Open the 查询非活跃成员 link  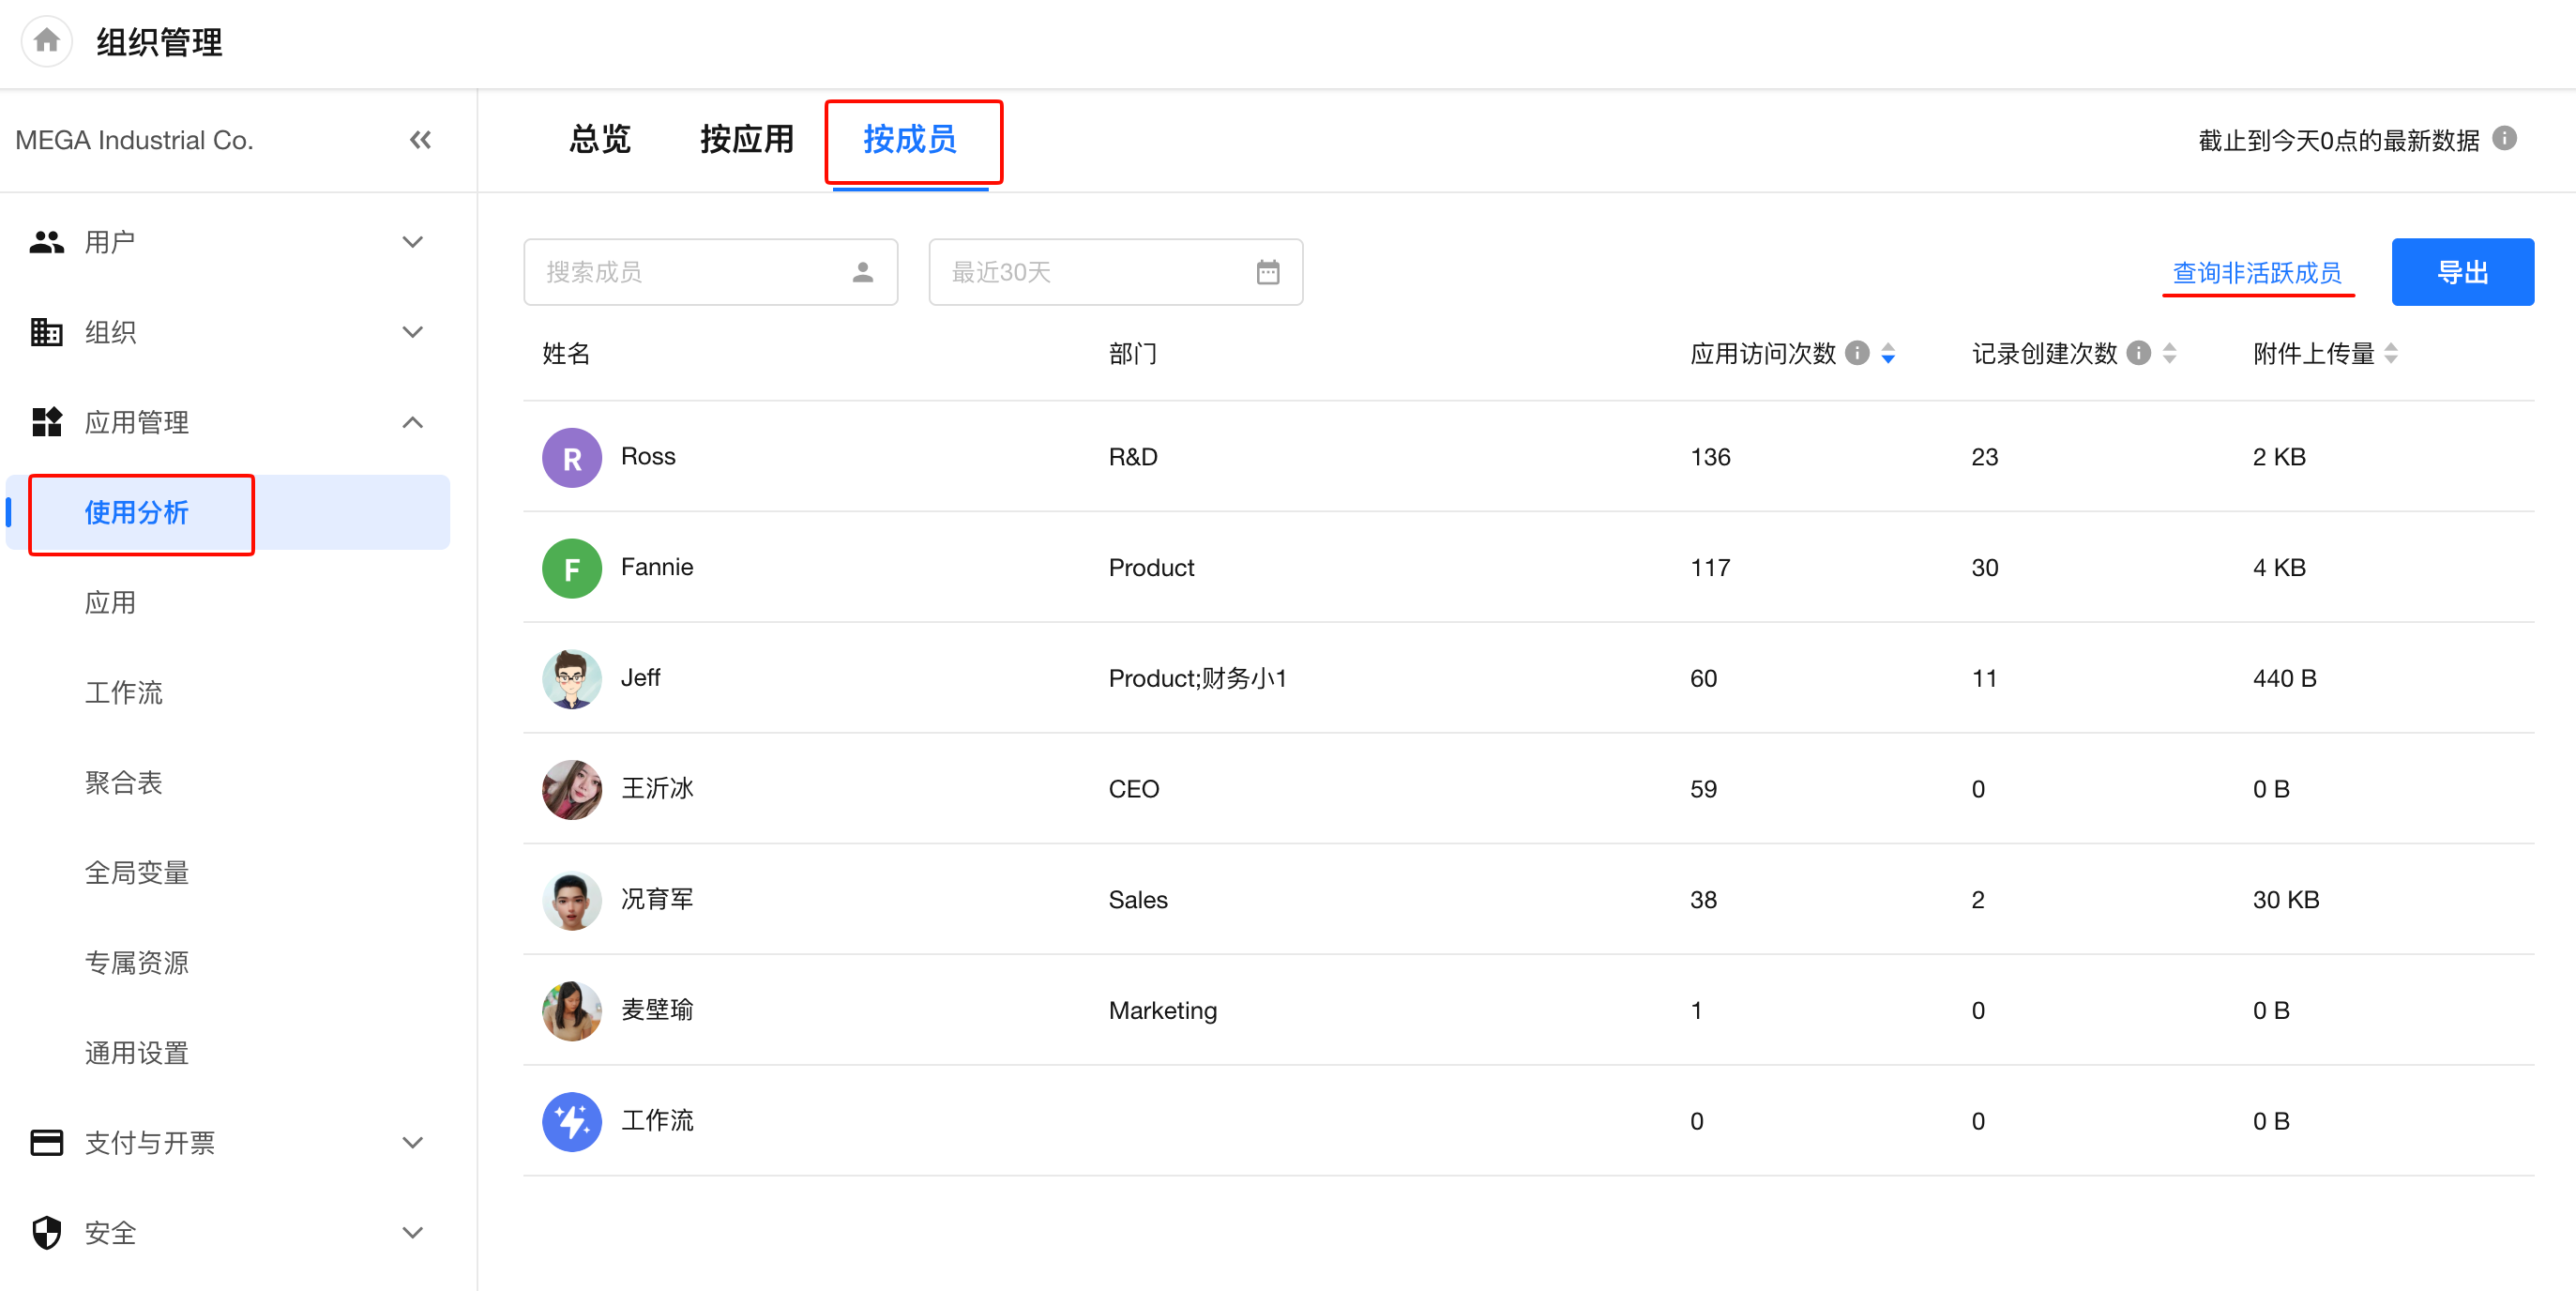pyautogui.click(x=2256, y=272)
